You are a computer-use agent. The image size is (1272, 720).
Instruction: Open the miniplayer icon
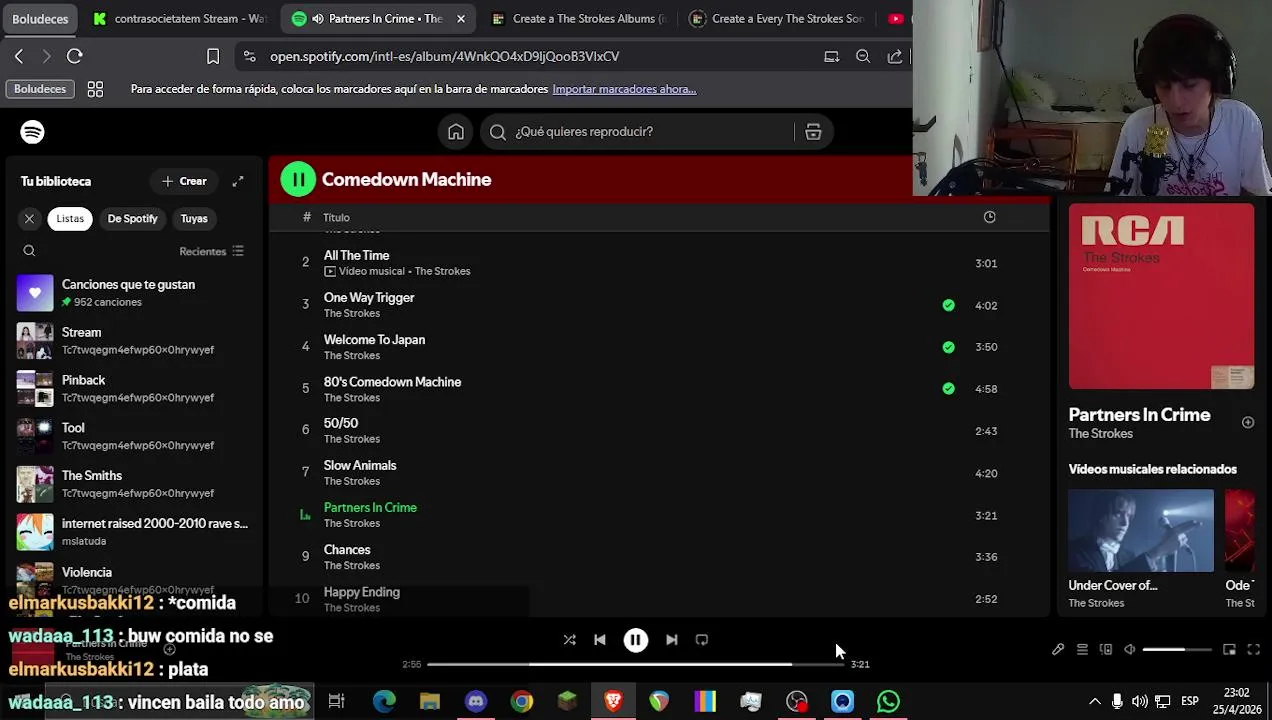pyautogui.click(x=1229, y=650)
